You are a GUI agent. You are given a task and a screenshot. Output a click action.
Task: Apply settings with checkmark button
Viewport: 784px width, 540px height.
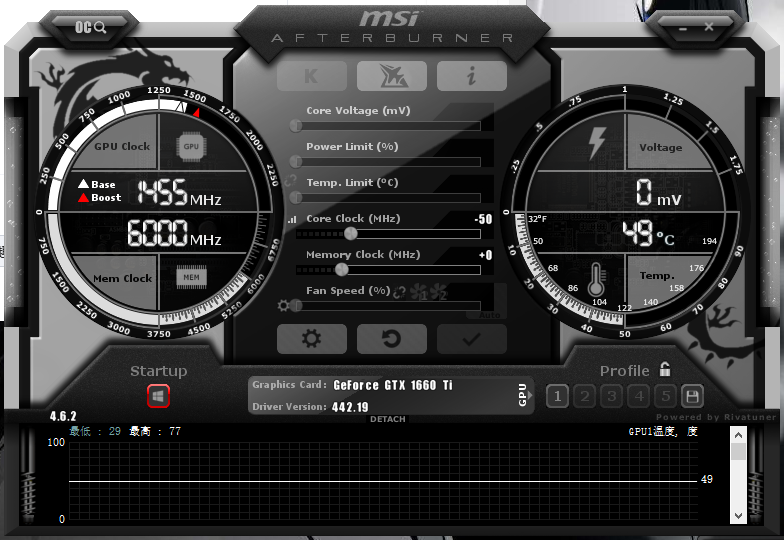coord(472,338)
